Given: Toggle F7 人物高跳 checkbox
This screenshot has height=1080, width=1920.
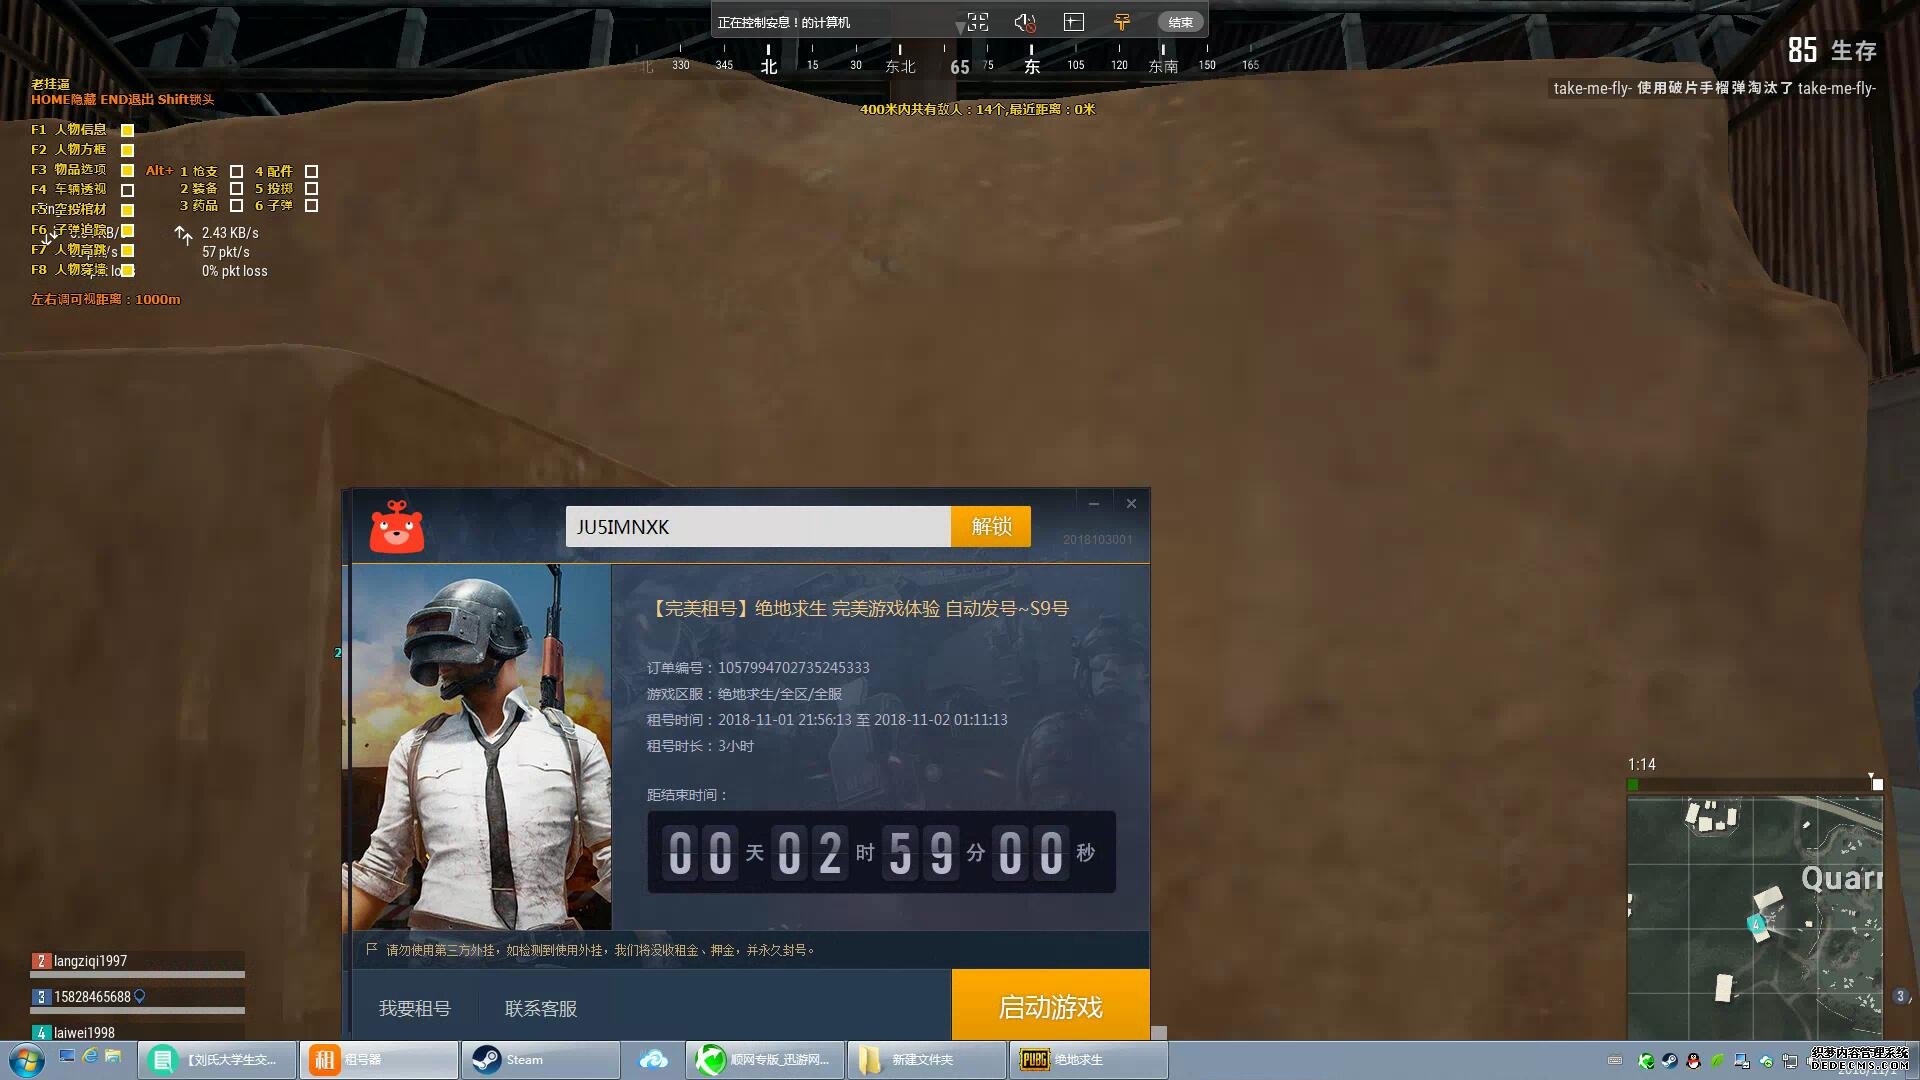Looking at the screenshot, I should [x=127, y=250].
